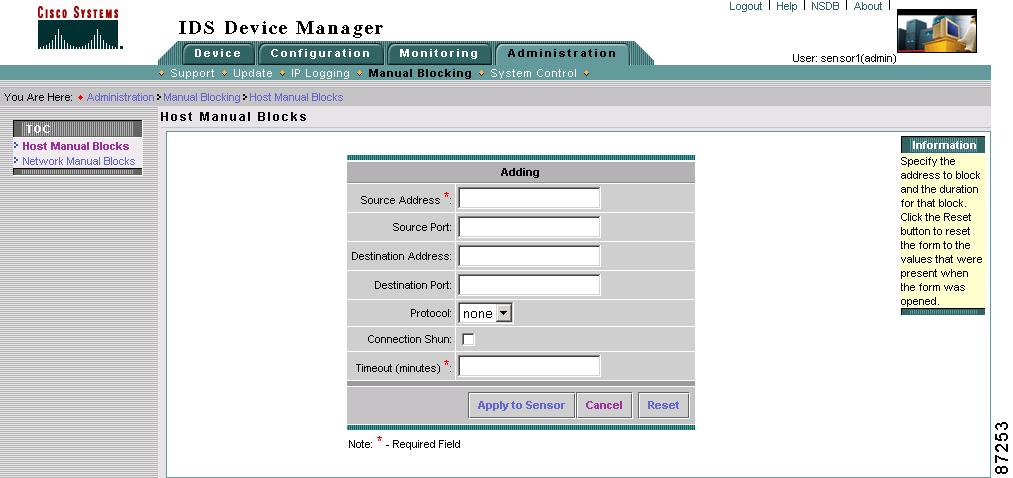The width and height of the screenshot is (1013, 478).
Task: Open the System Control submenu
Action: [533, 73]
